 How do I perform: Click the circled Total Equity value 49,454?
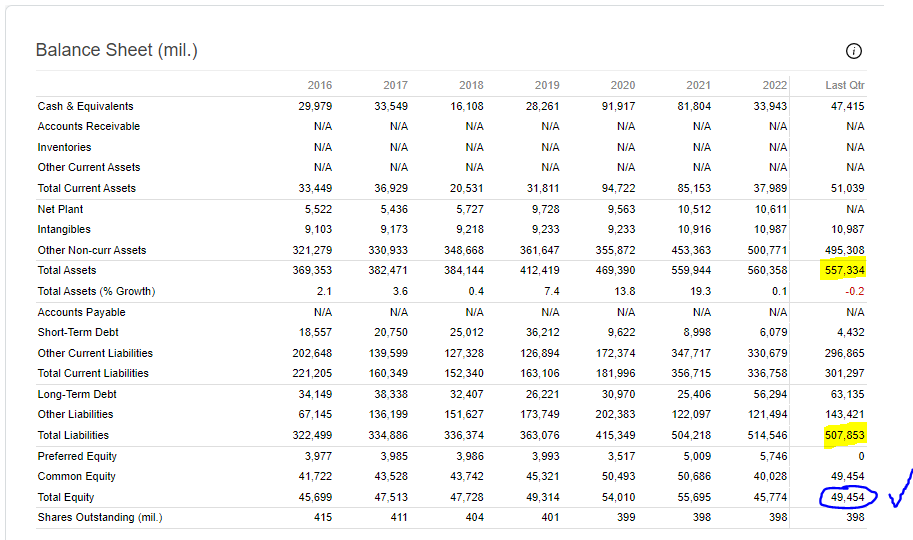(x=848, y=497)
